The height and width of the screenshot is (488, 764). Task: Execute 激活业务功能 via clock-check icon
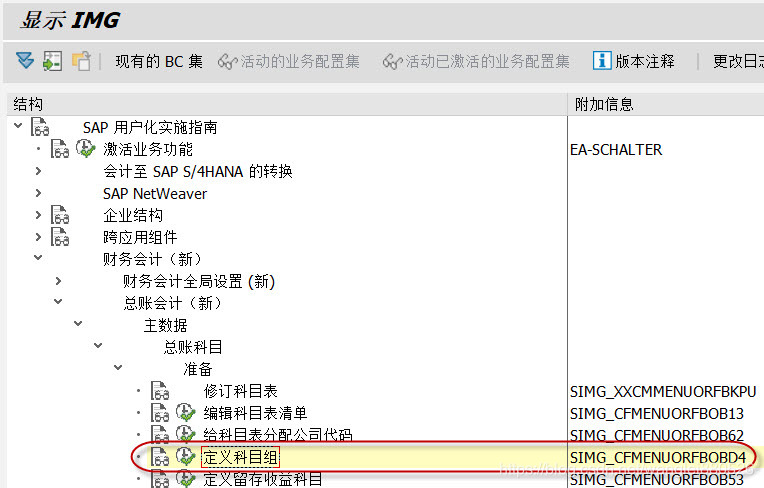[x=85, y=149]
